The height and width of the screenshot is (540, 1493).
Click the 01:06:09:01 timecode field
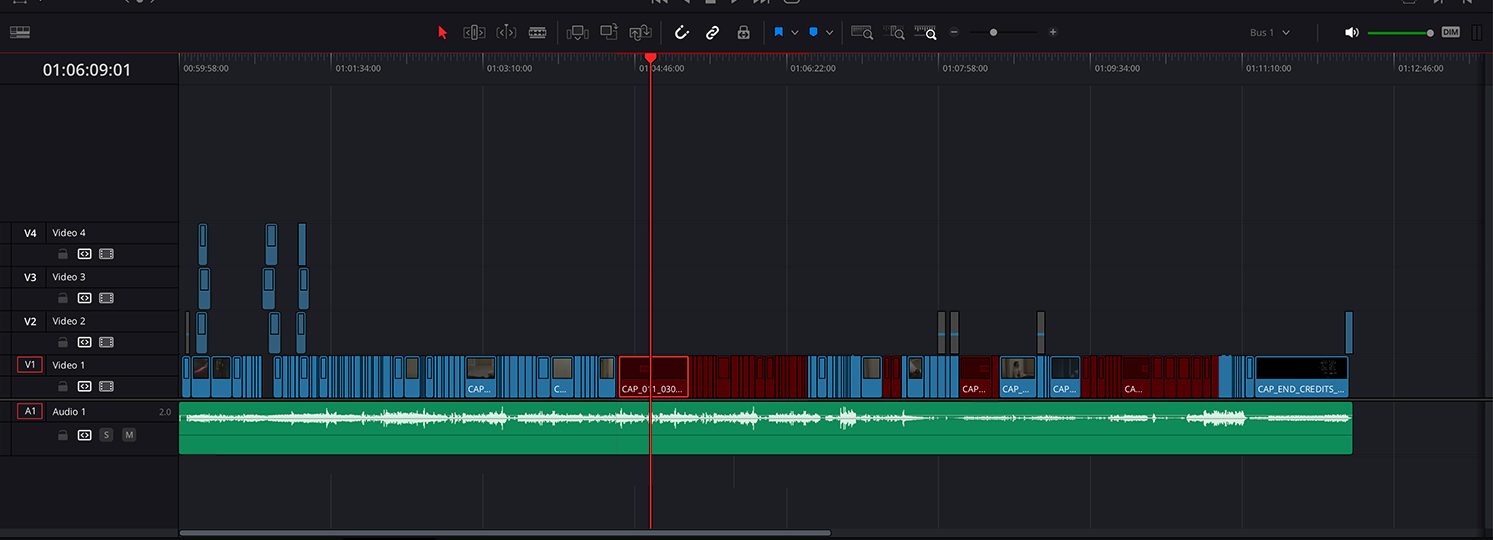click(87, 70)
